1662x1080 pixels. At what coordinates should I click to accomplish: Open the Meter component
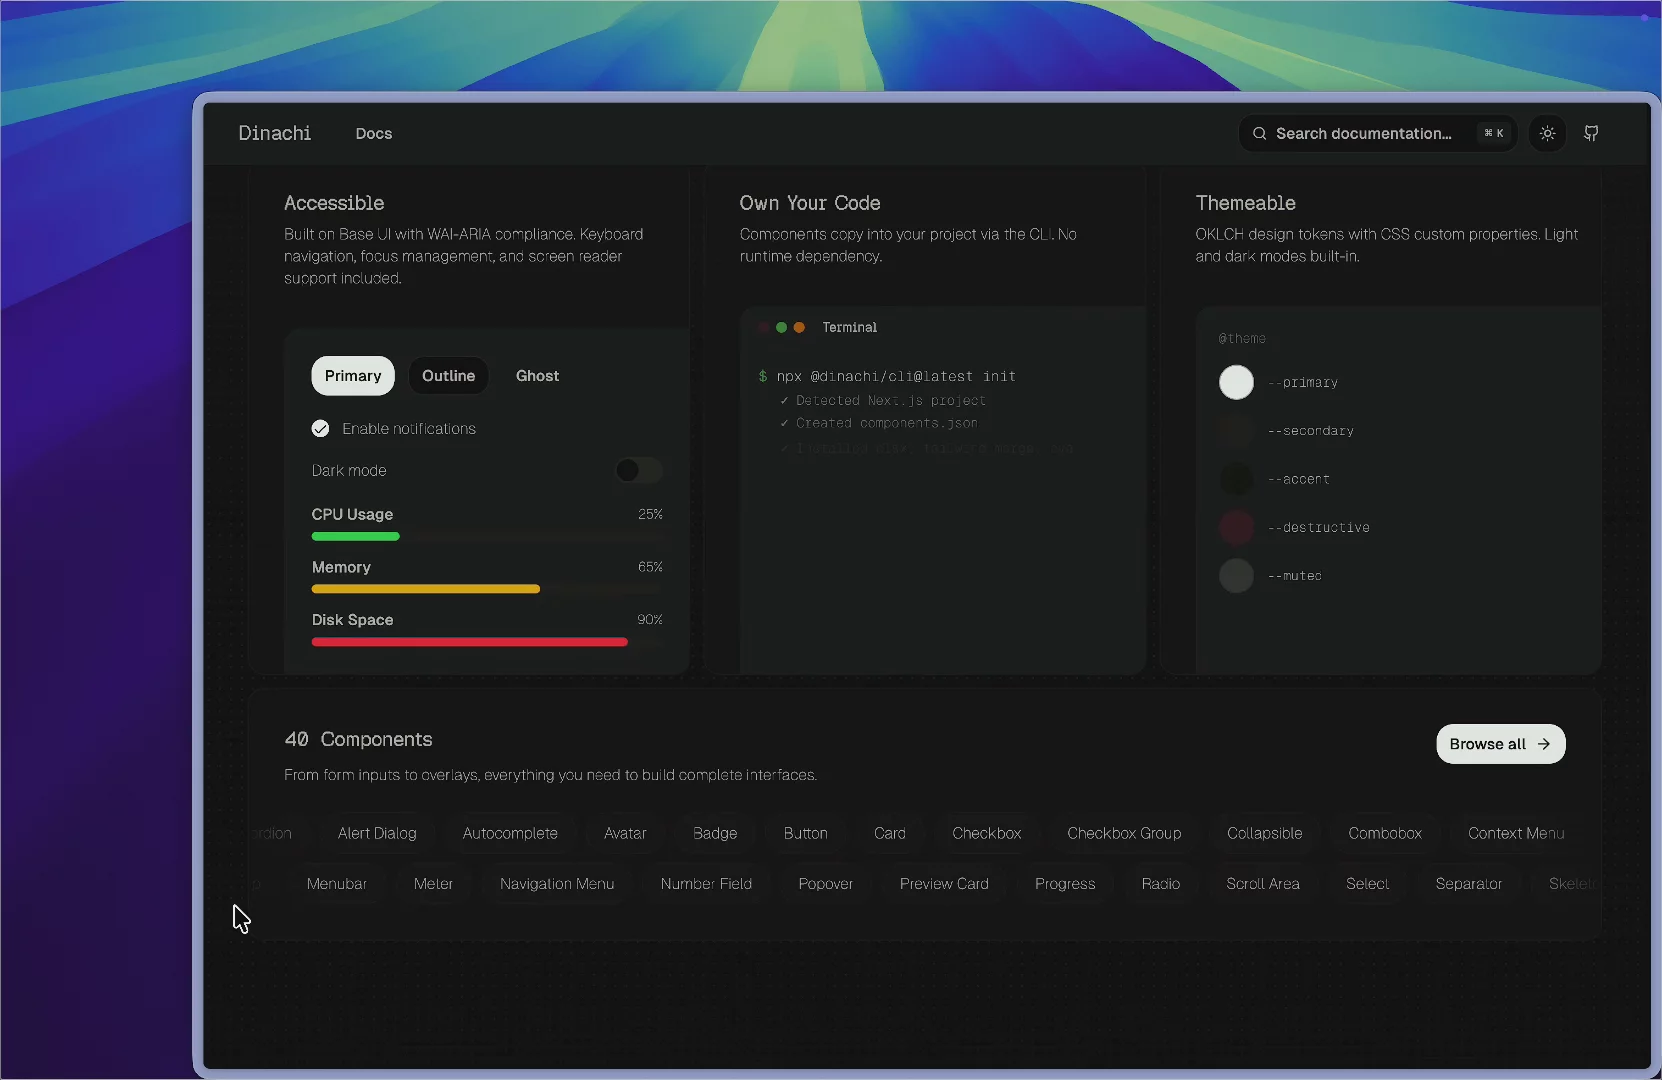point(433,884)
